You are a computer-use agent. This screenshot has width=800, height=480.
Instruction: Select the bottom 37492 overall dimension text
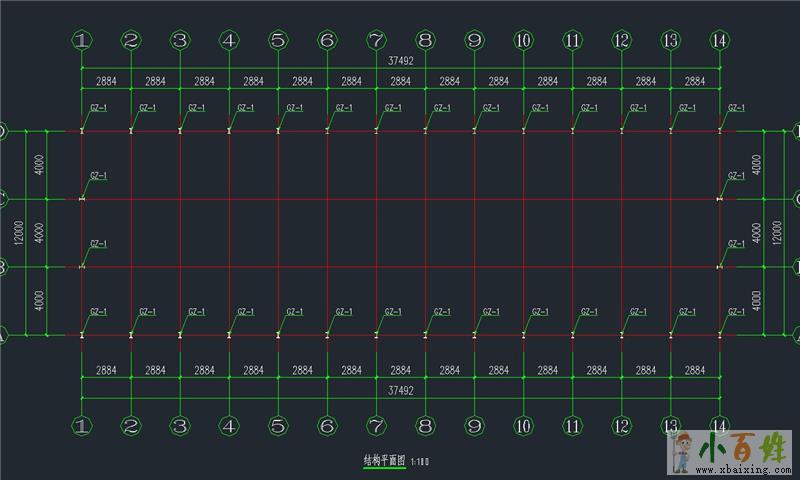point(400,391)
